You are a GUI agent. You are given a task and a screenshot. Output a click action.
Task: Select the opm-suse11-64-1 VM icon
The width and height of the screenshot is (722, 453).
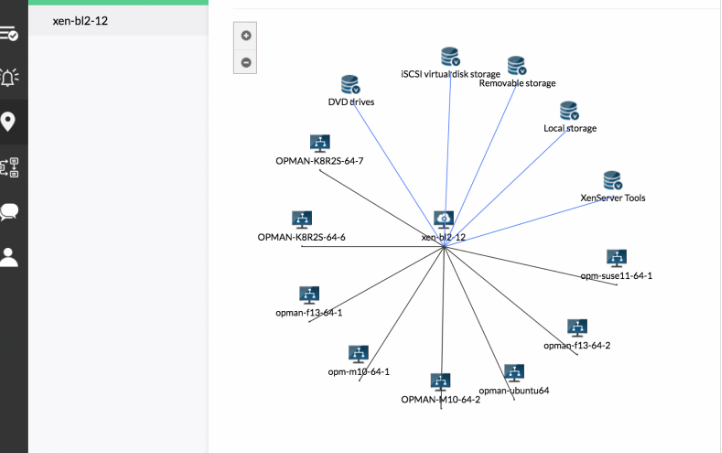[617, 258]
